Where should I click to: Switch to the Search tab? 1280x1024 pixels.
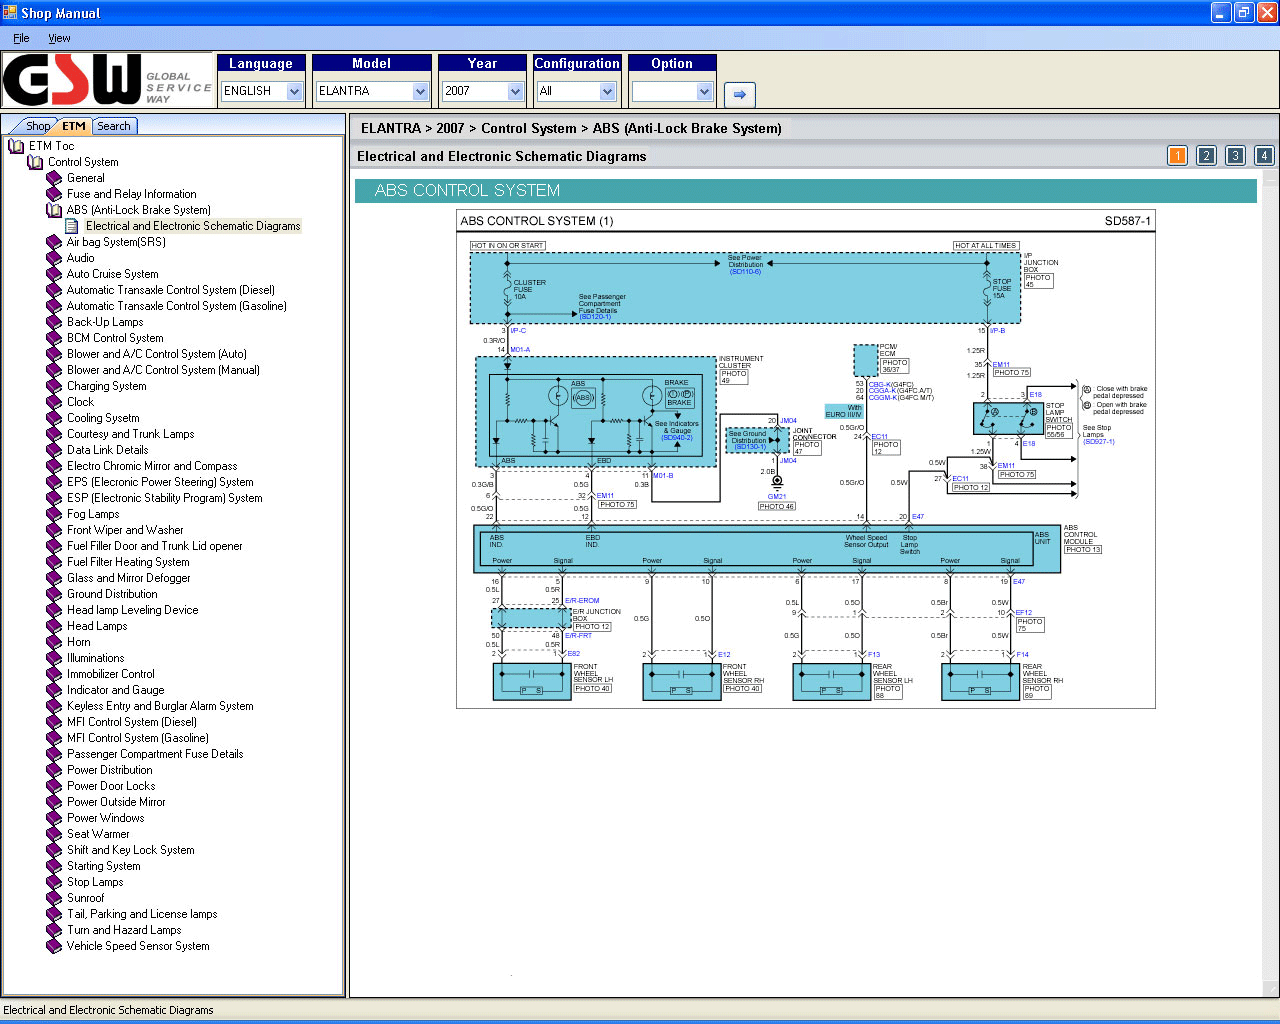[x=113, y=126]
